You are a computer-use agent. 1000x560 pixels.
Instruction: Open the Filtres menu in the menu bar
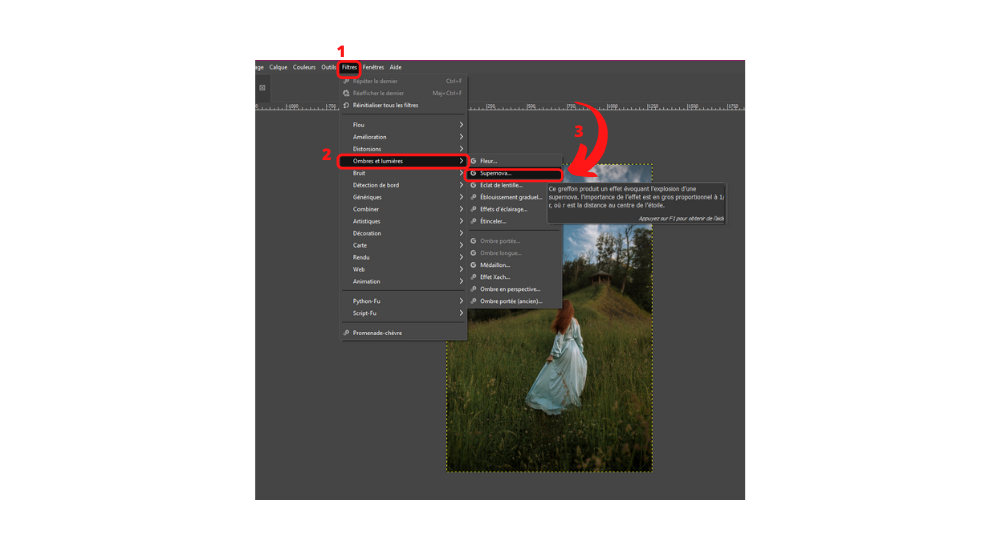pyautogui.click(x=349, y=67)
